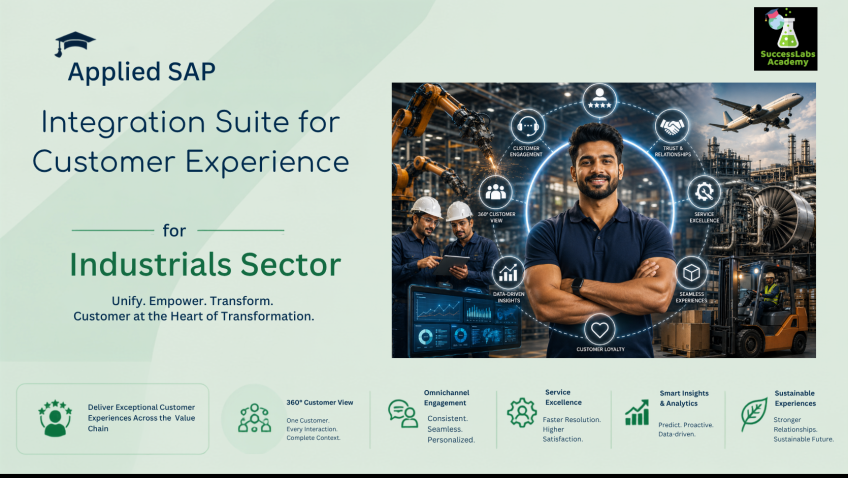Click 'One Customer. Every Interaction.' description
Screen dimensions: 848x478
(313, 429)
